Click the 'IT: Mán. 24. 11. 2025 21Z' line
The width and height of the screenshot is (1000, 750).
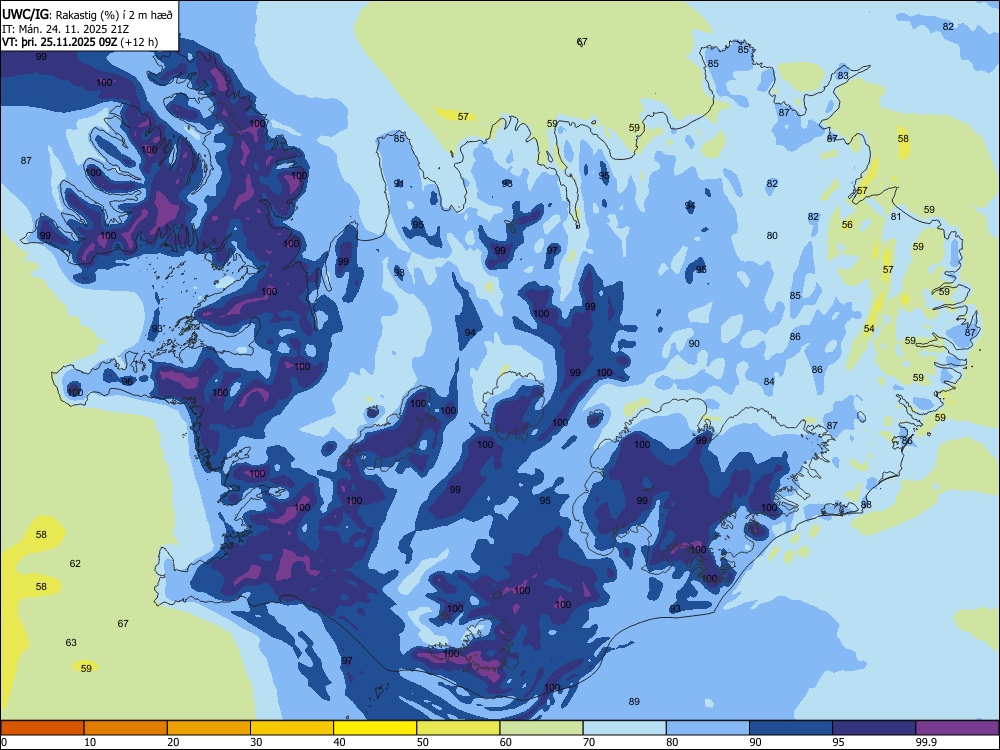(x=65, y=29)
